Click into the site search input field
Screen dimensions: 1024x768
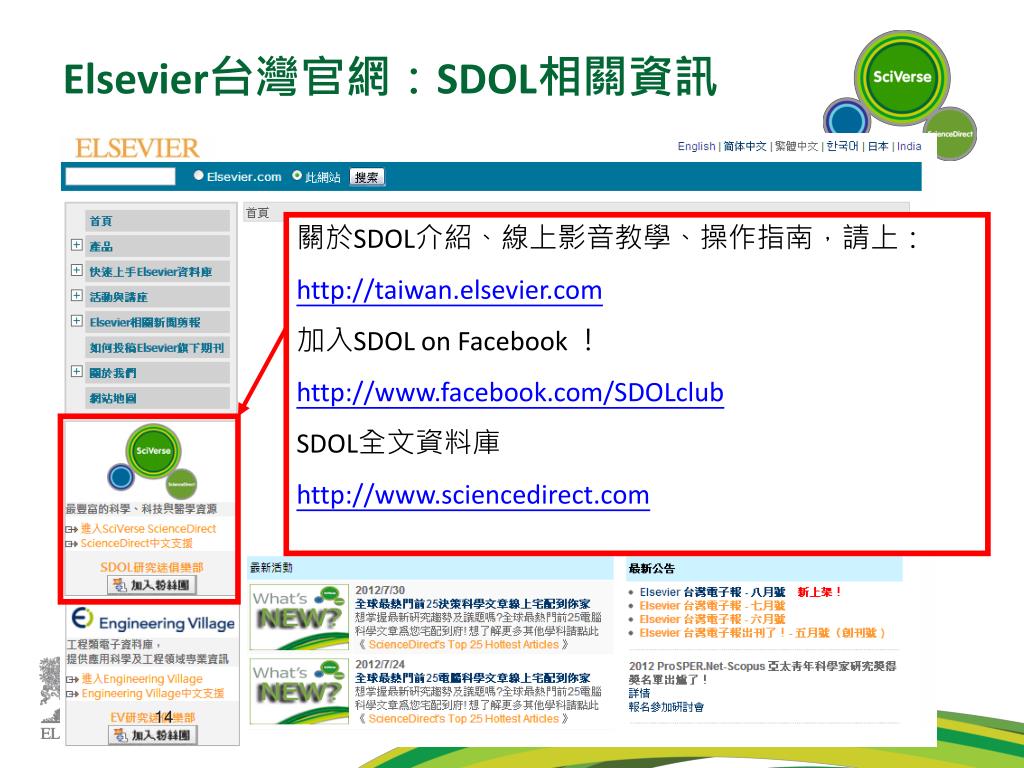(x=120, y=176)
